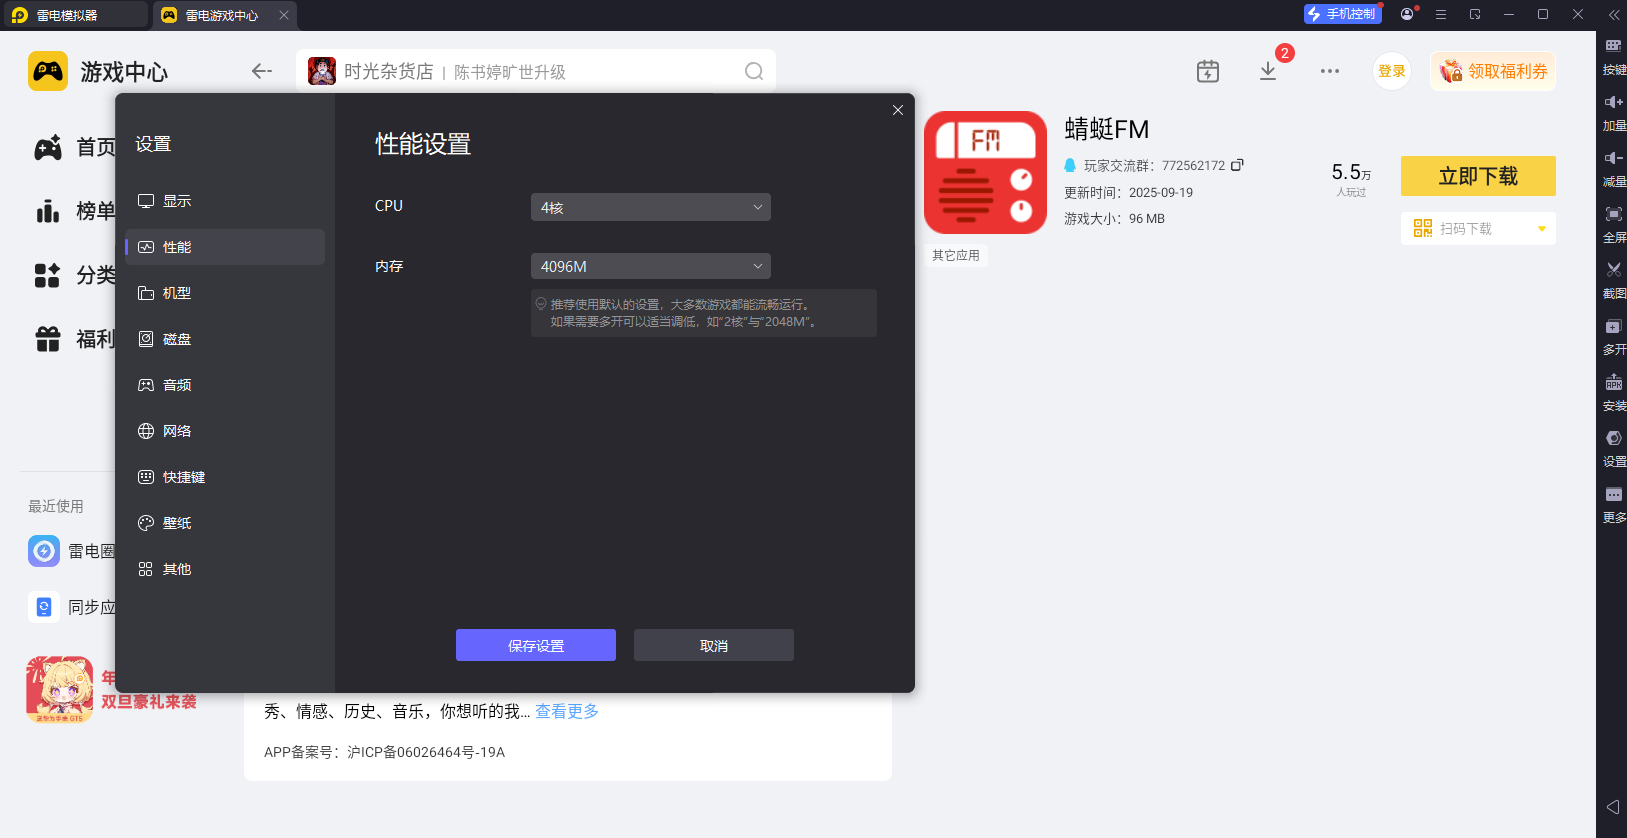
Task: Close the settings dialog with the X
Action: click(x=898, y=110)
